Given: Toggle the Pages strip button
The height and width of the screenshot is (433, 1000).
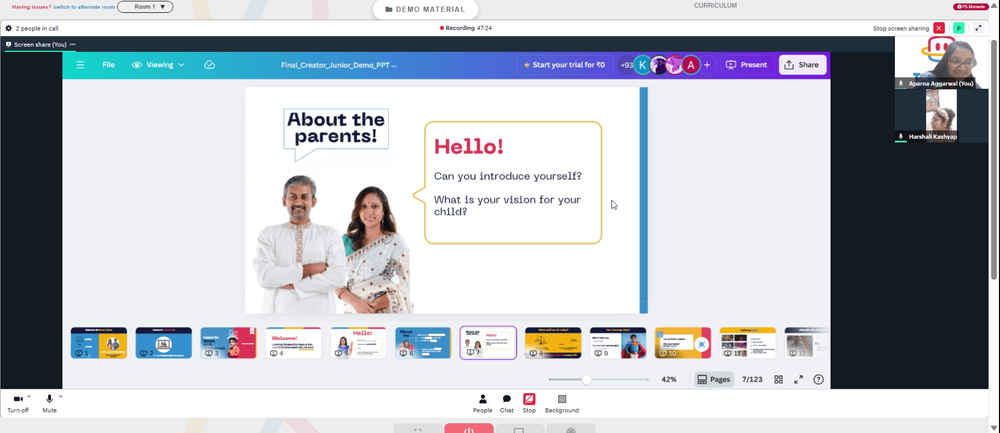Looking at the screenshot, I should pos(714,379).
